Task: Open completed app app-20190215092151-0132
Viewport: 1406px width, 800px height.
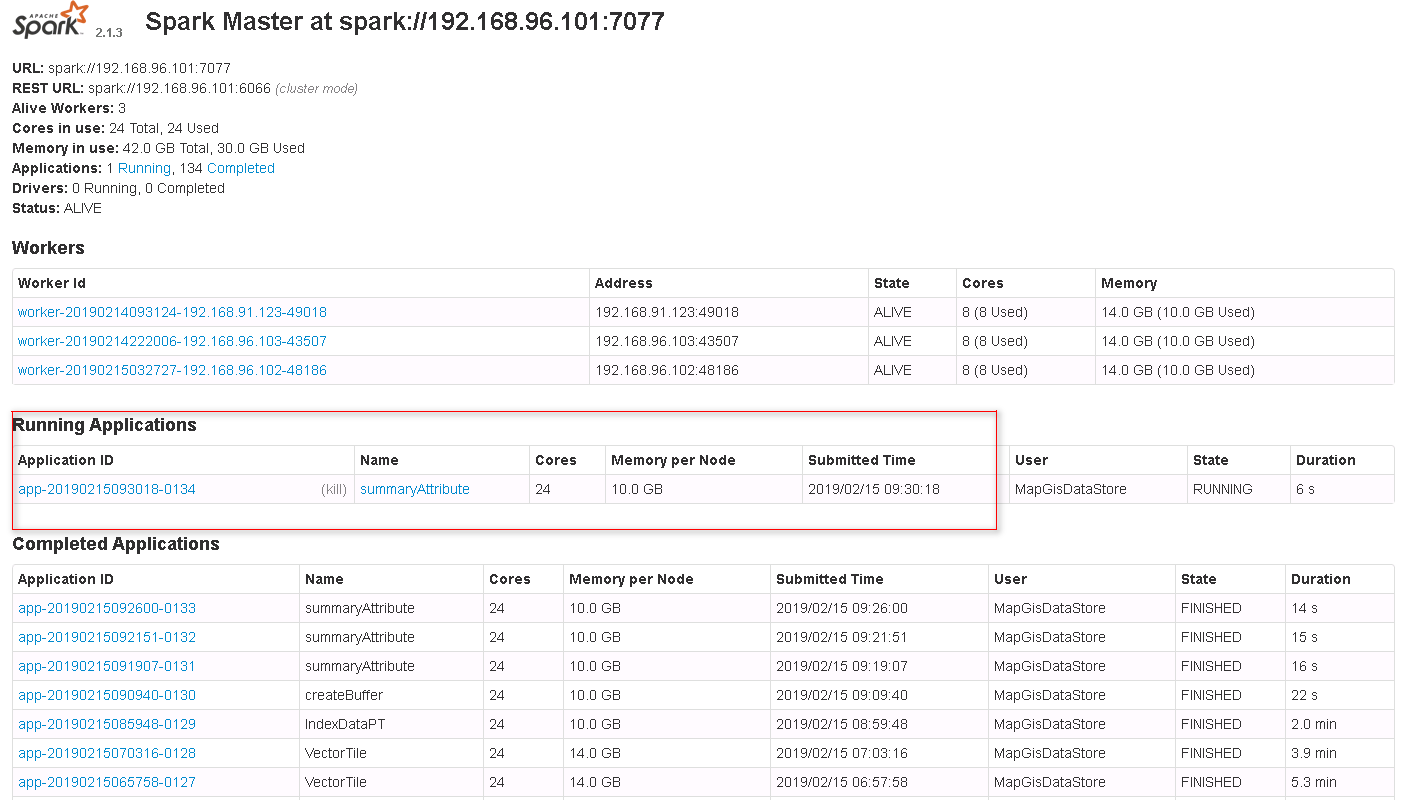Action: [x=107, y=637]
